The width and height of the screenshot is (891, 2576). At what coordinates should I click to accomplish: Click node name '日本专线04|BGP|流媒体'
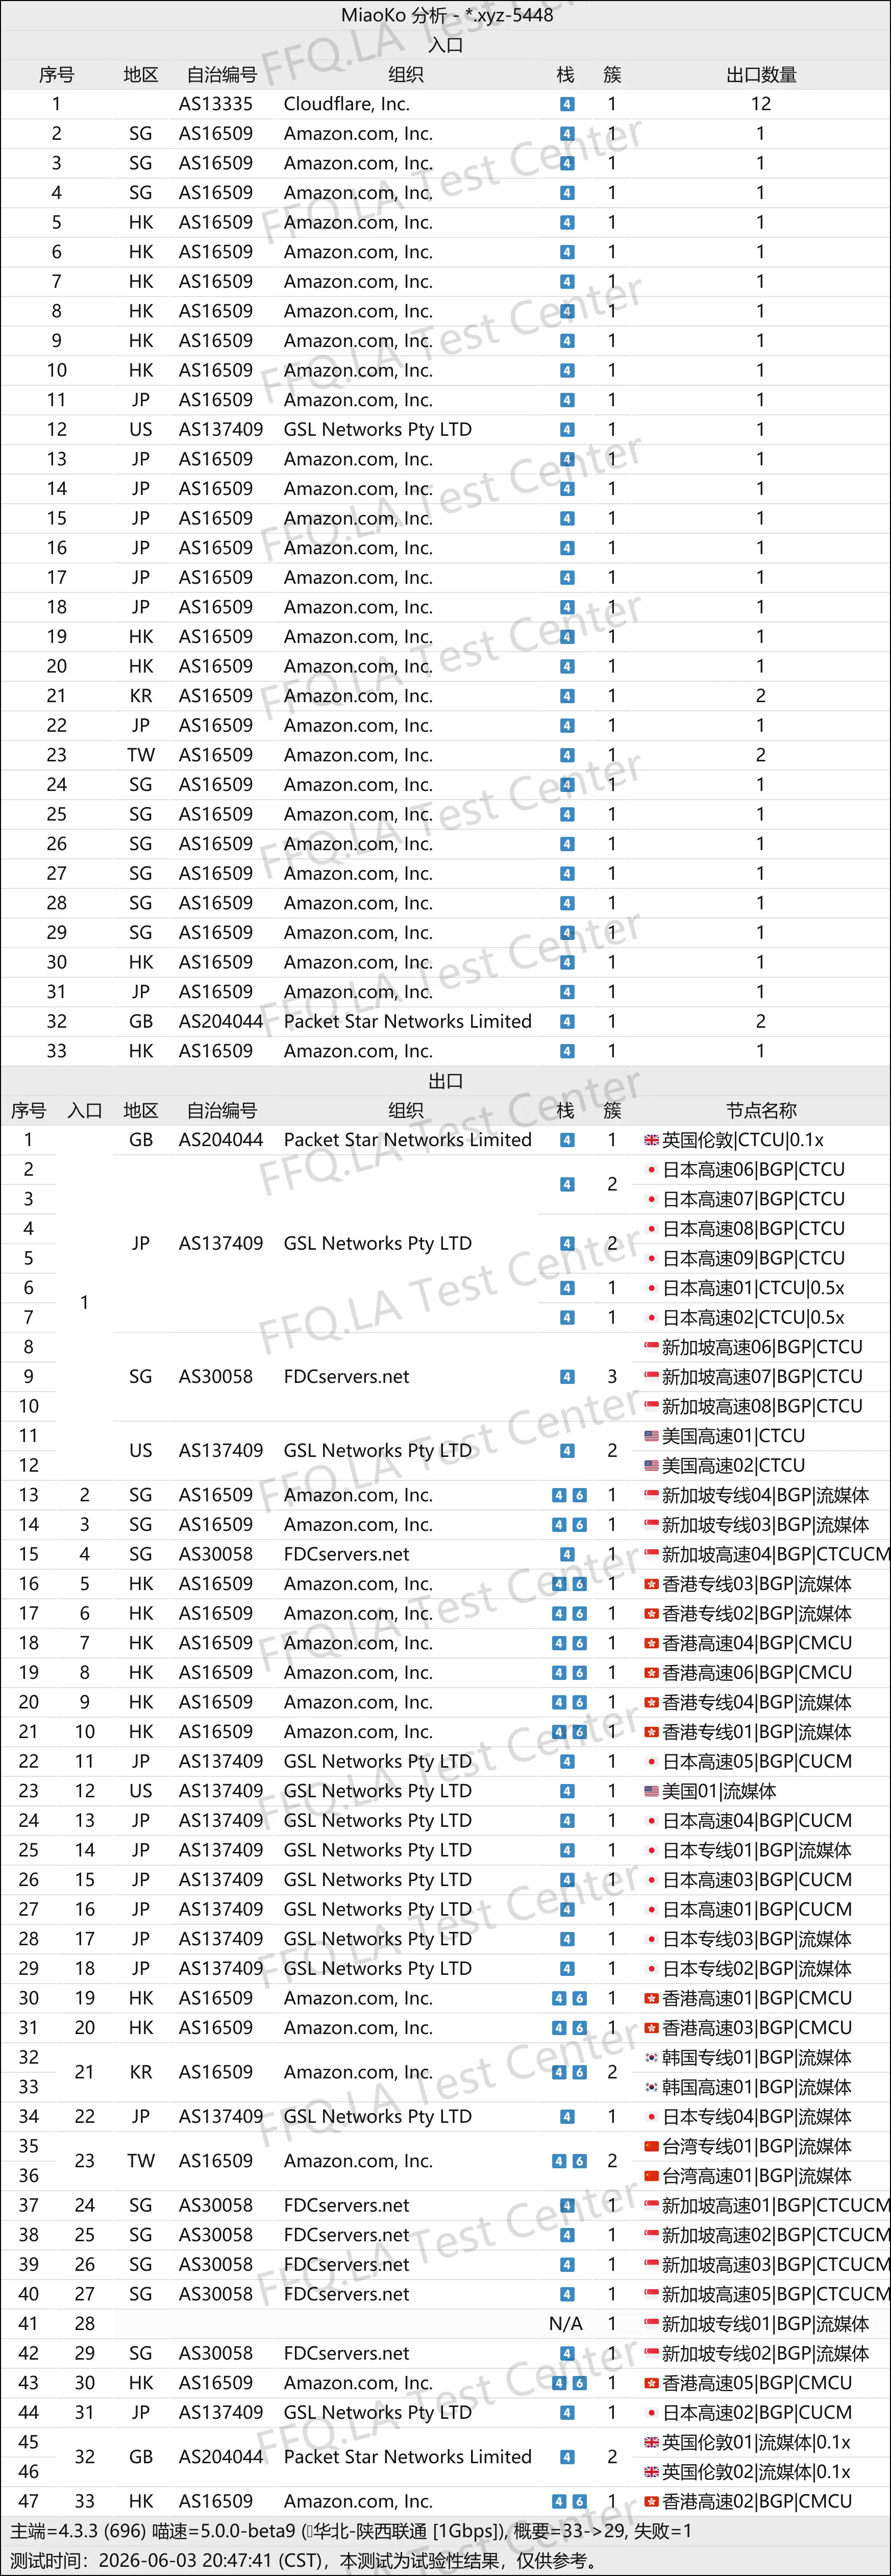[757, 2117]
